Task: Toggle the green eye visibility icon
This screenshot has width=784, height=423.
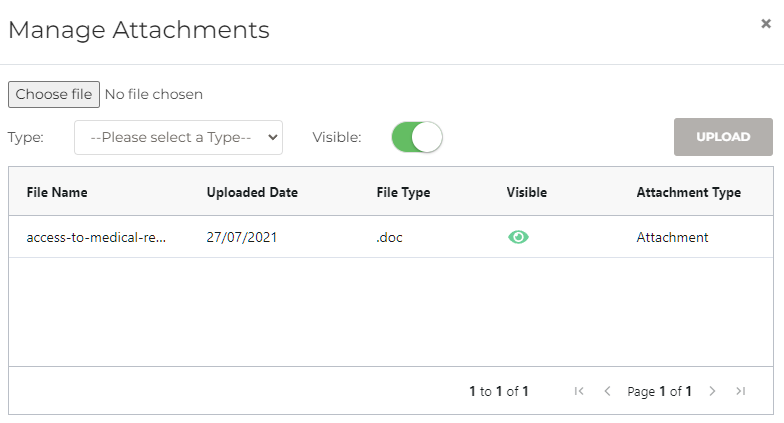Action: (518, 237)
